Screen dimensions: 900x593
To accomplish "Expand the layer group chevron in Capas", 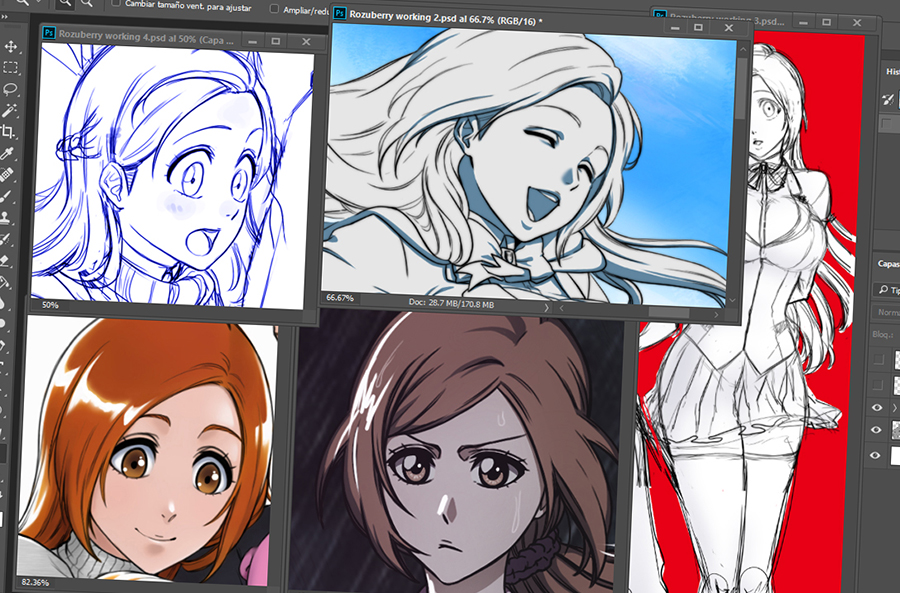I will tap(895, 408).
